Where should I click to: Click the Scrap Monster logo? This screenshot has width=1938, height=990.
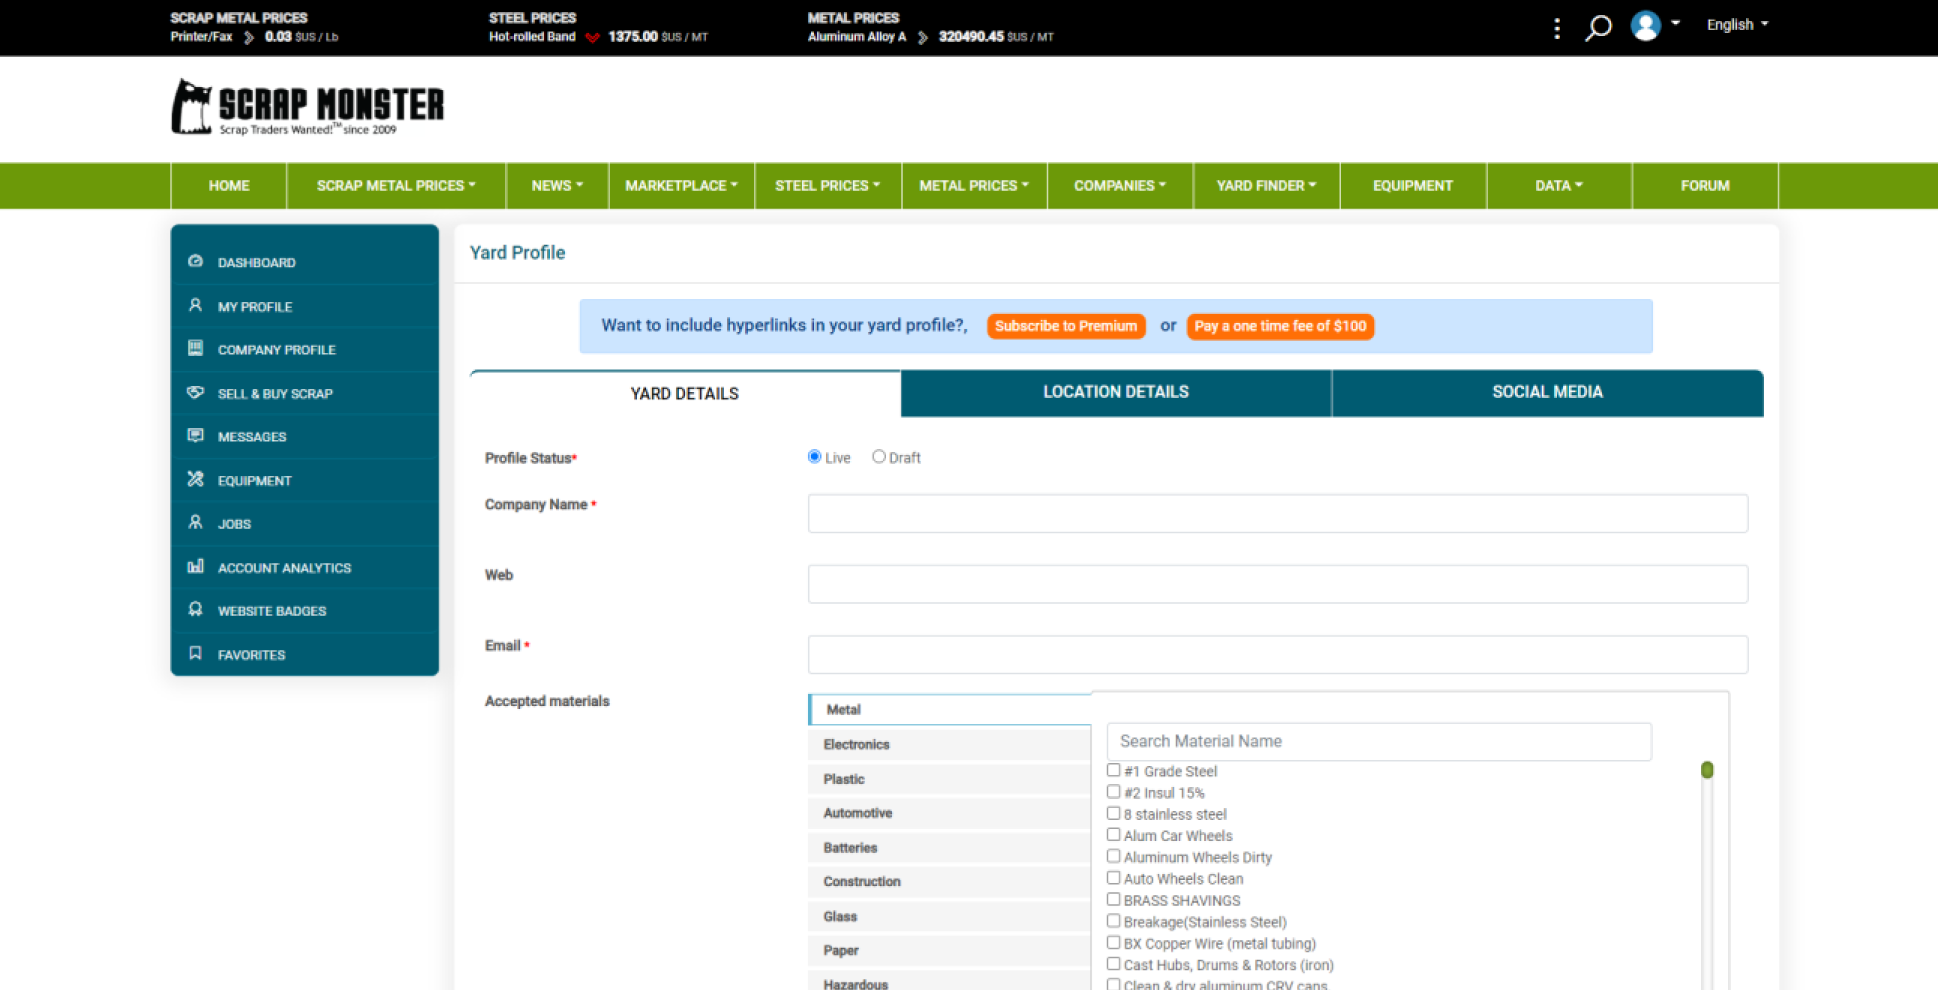point(308,106)
